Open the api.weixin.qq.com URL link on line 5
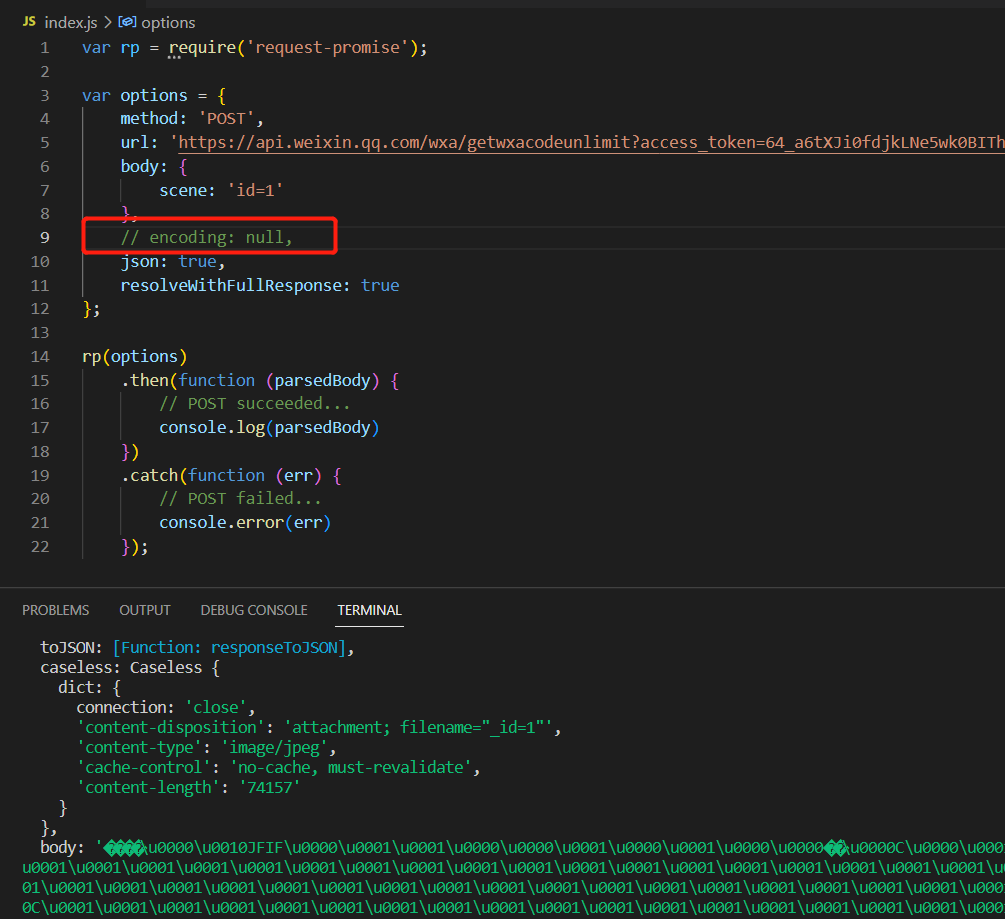 tap(591, 142)
